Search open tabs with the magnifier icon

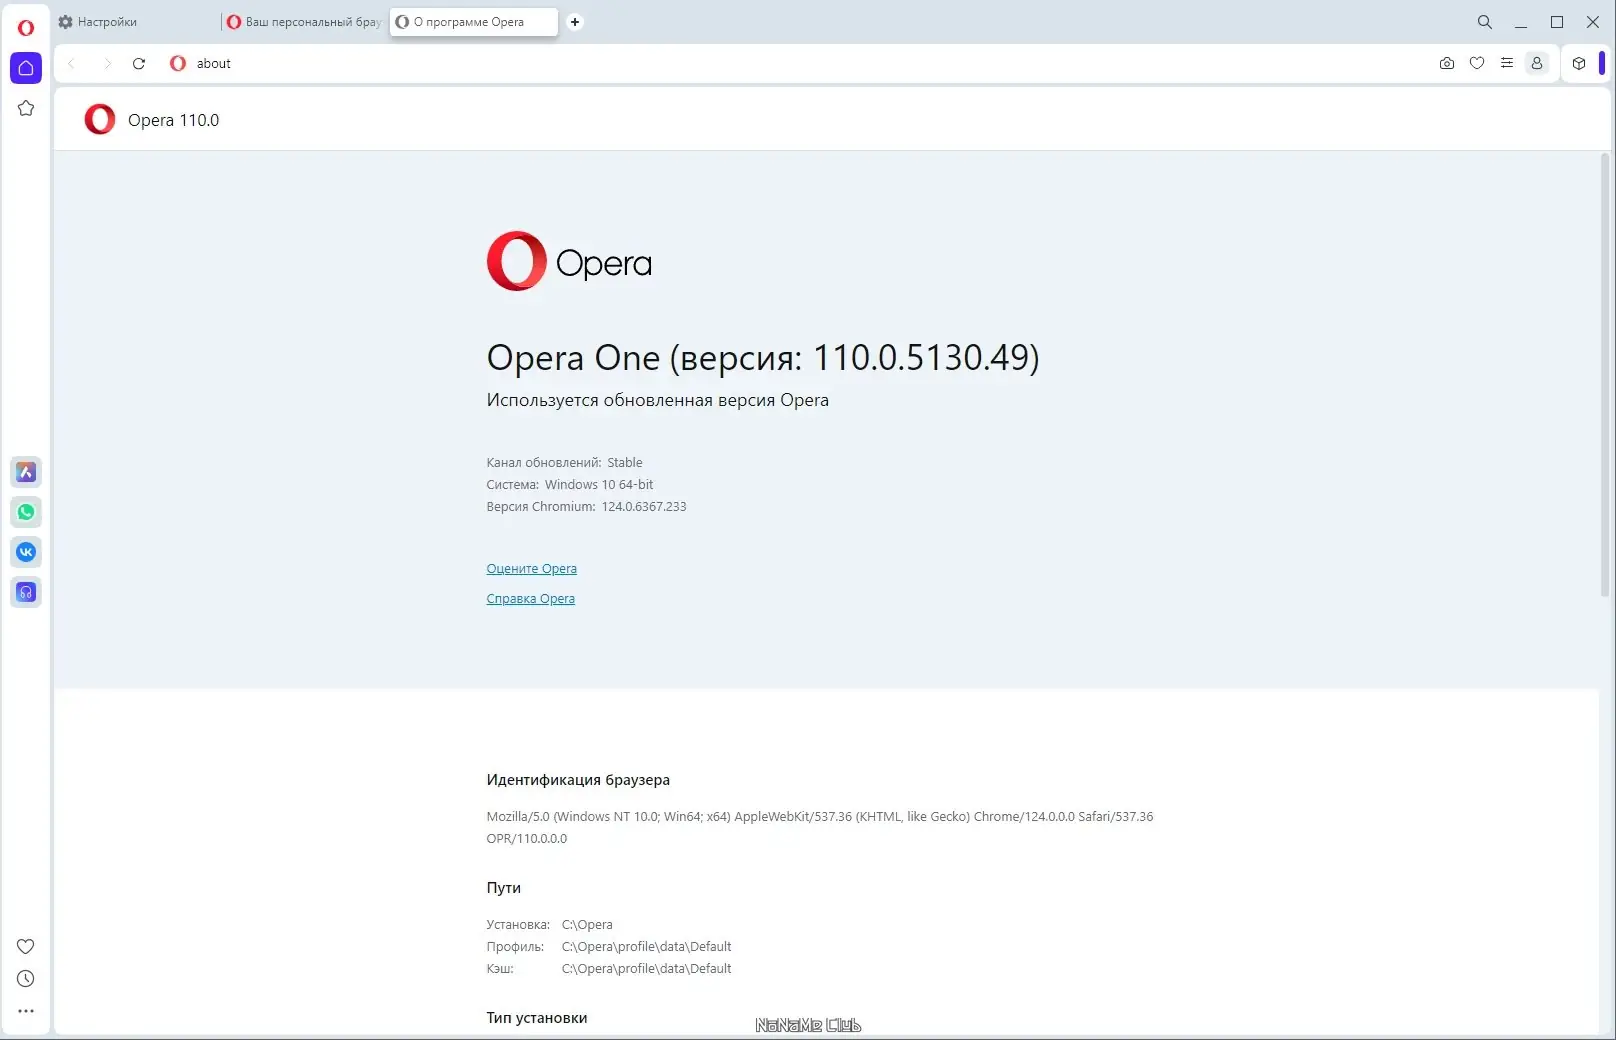tap(1485, 22)
